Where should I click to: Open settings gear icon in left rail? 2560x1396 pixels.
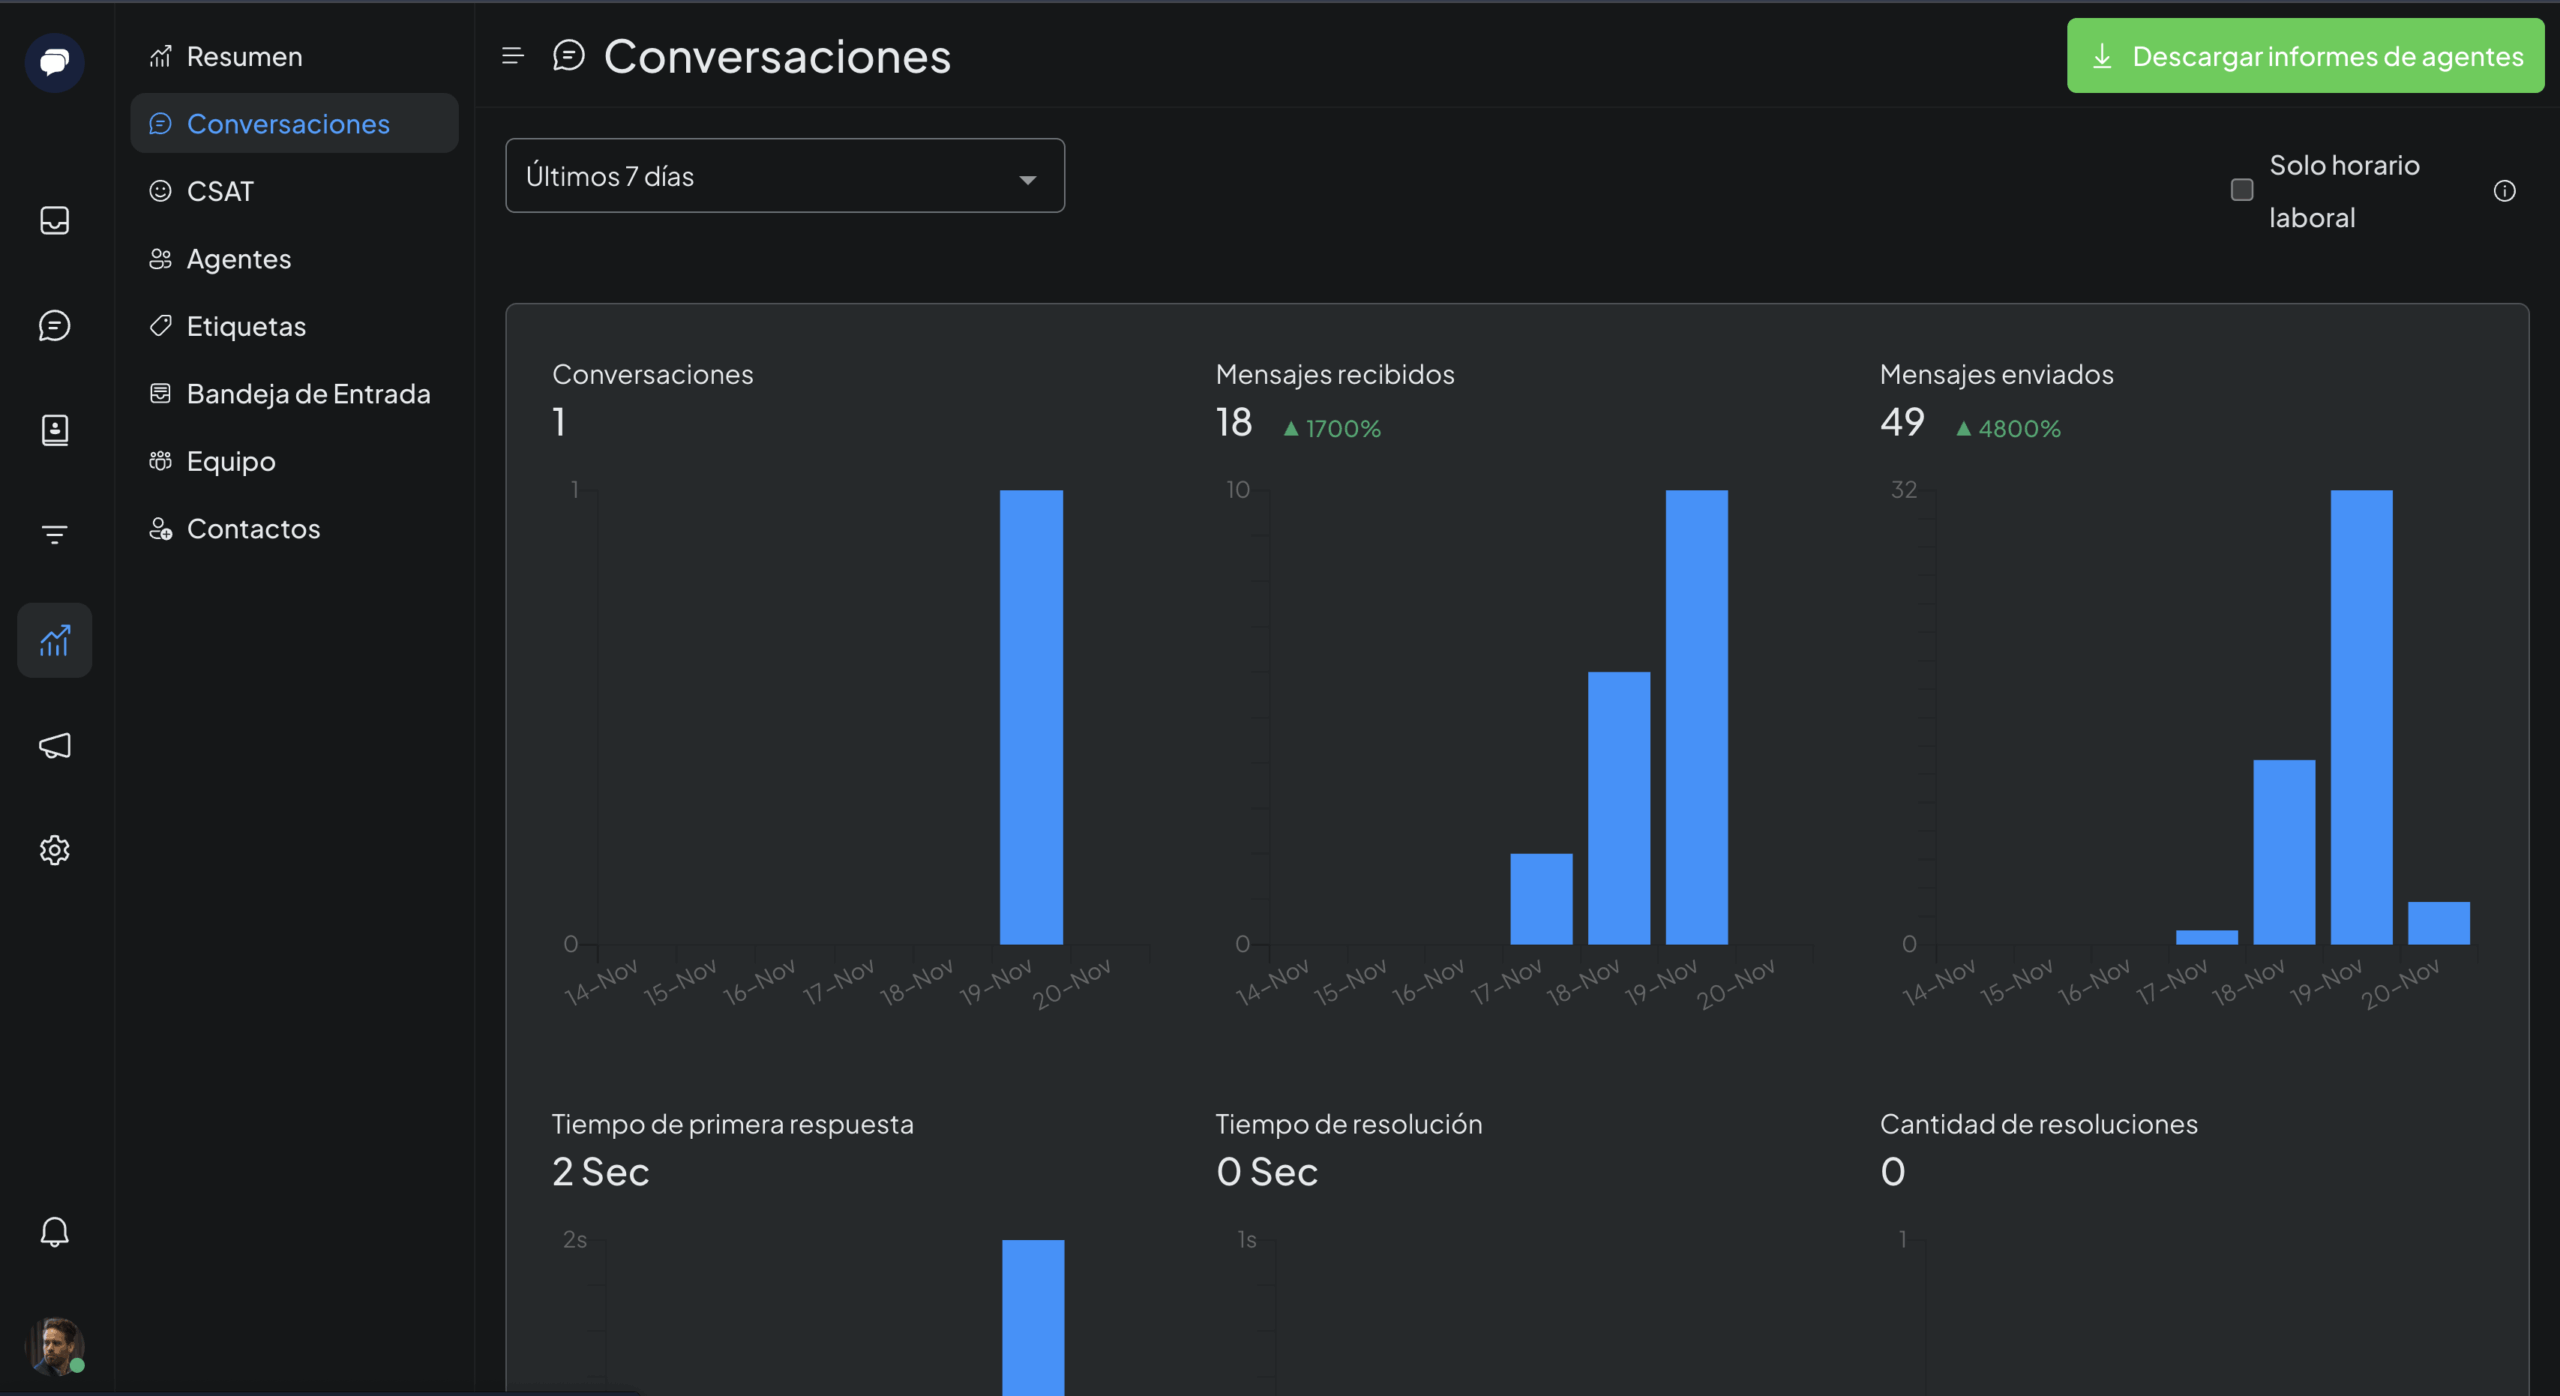(x=54, y=850)
